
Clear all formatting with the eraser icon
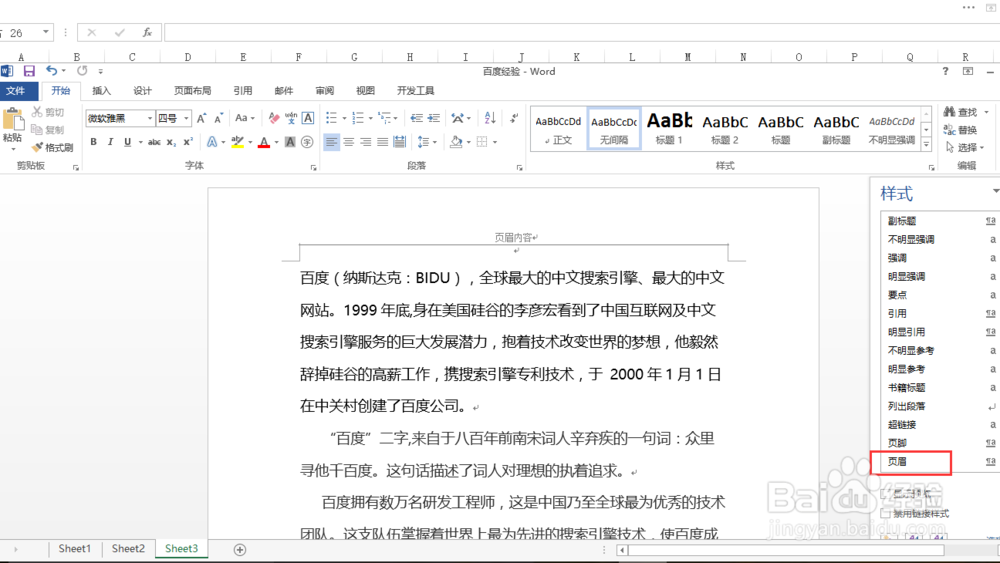274,118
